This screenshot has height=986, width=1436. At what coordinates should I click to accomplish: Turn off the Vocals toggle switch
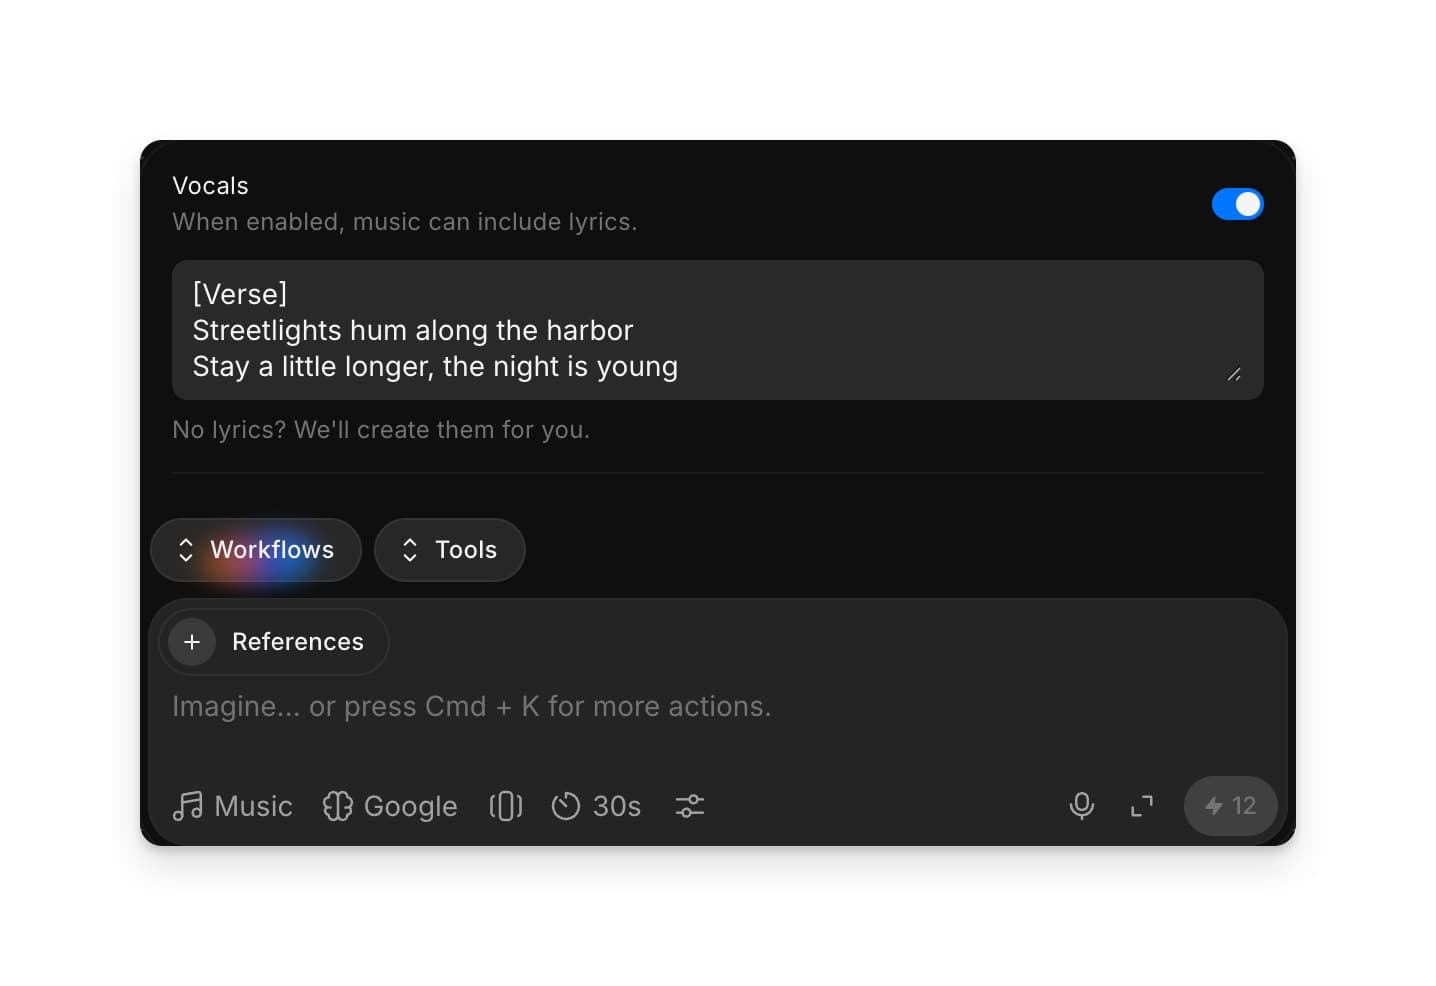click(1237, 204)
